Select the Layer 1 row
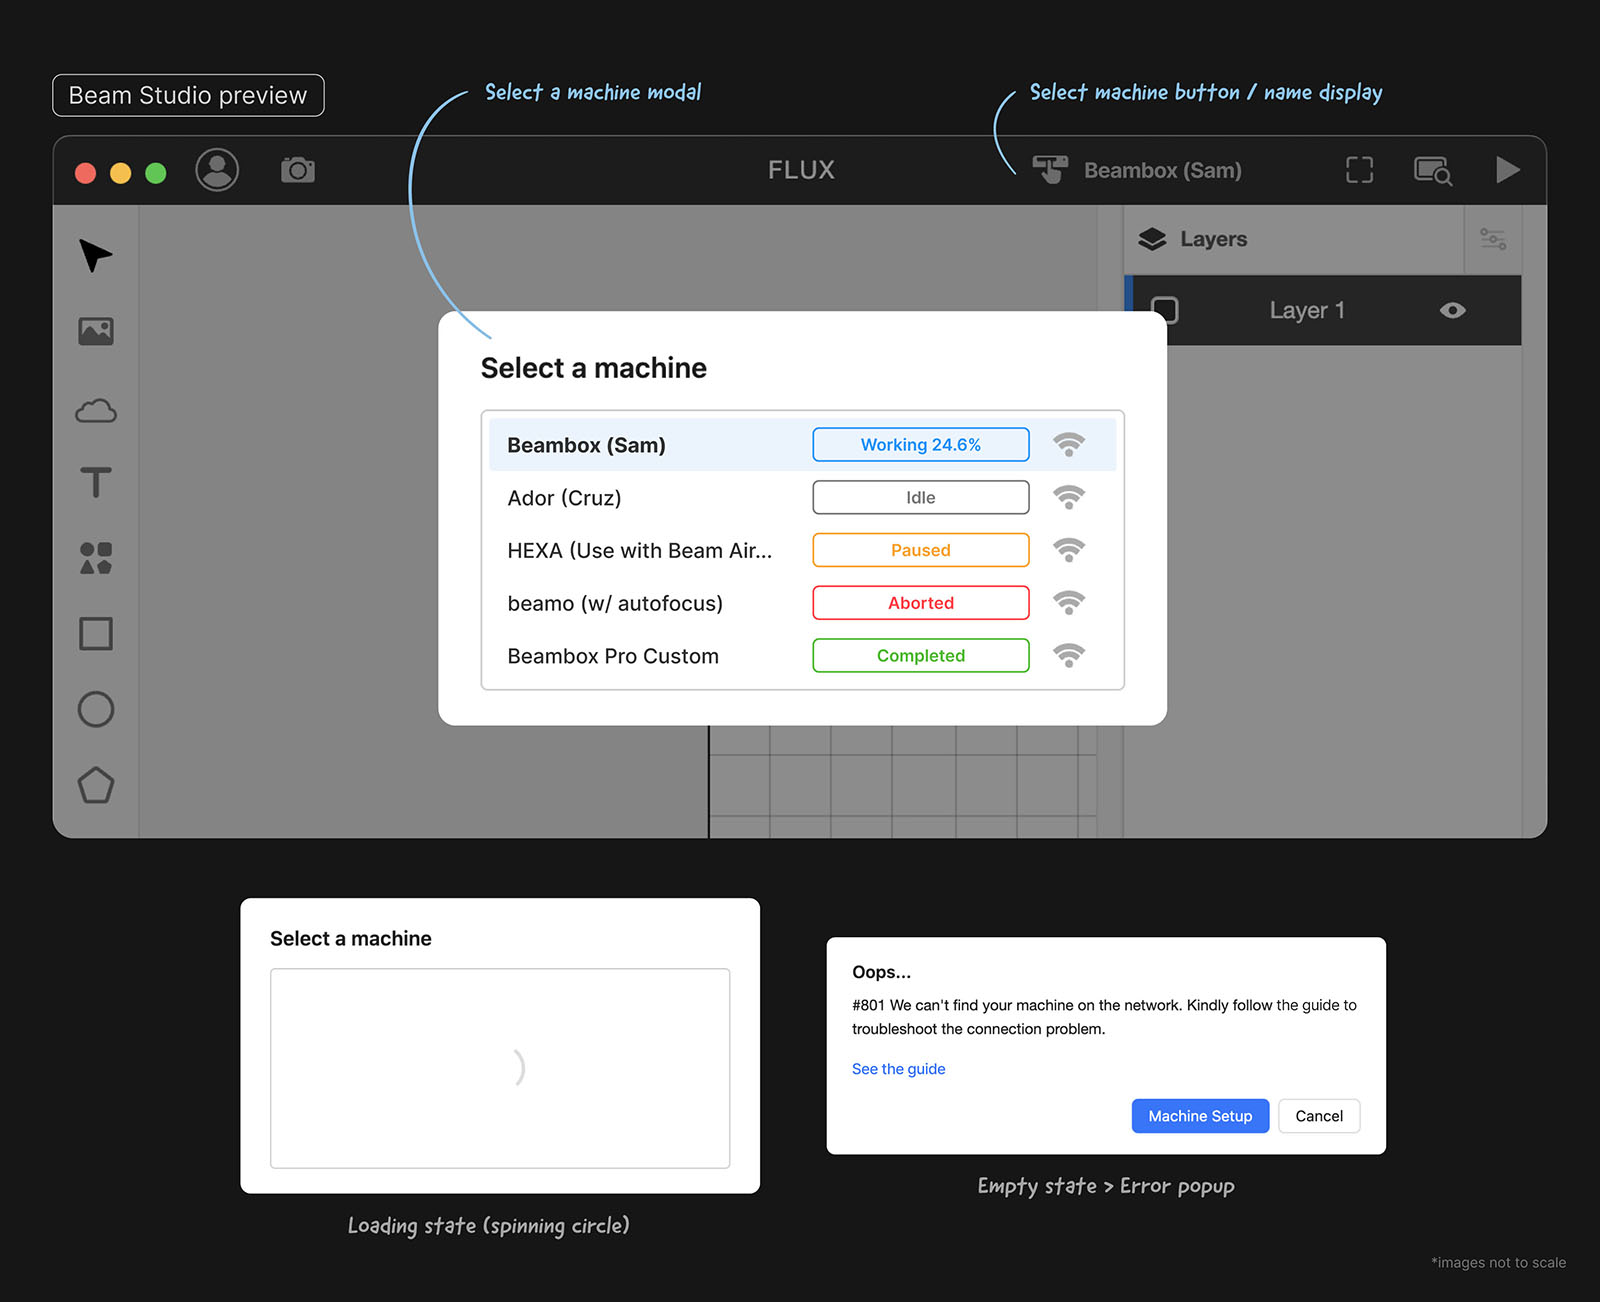Image resolution: width=1600 pixels, height=1302 pixels. coord(1324,311)
